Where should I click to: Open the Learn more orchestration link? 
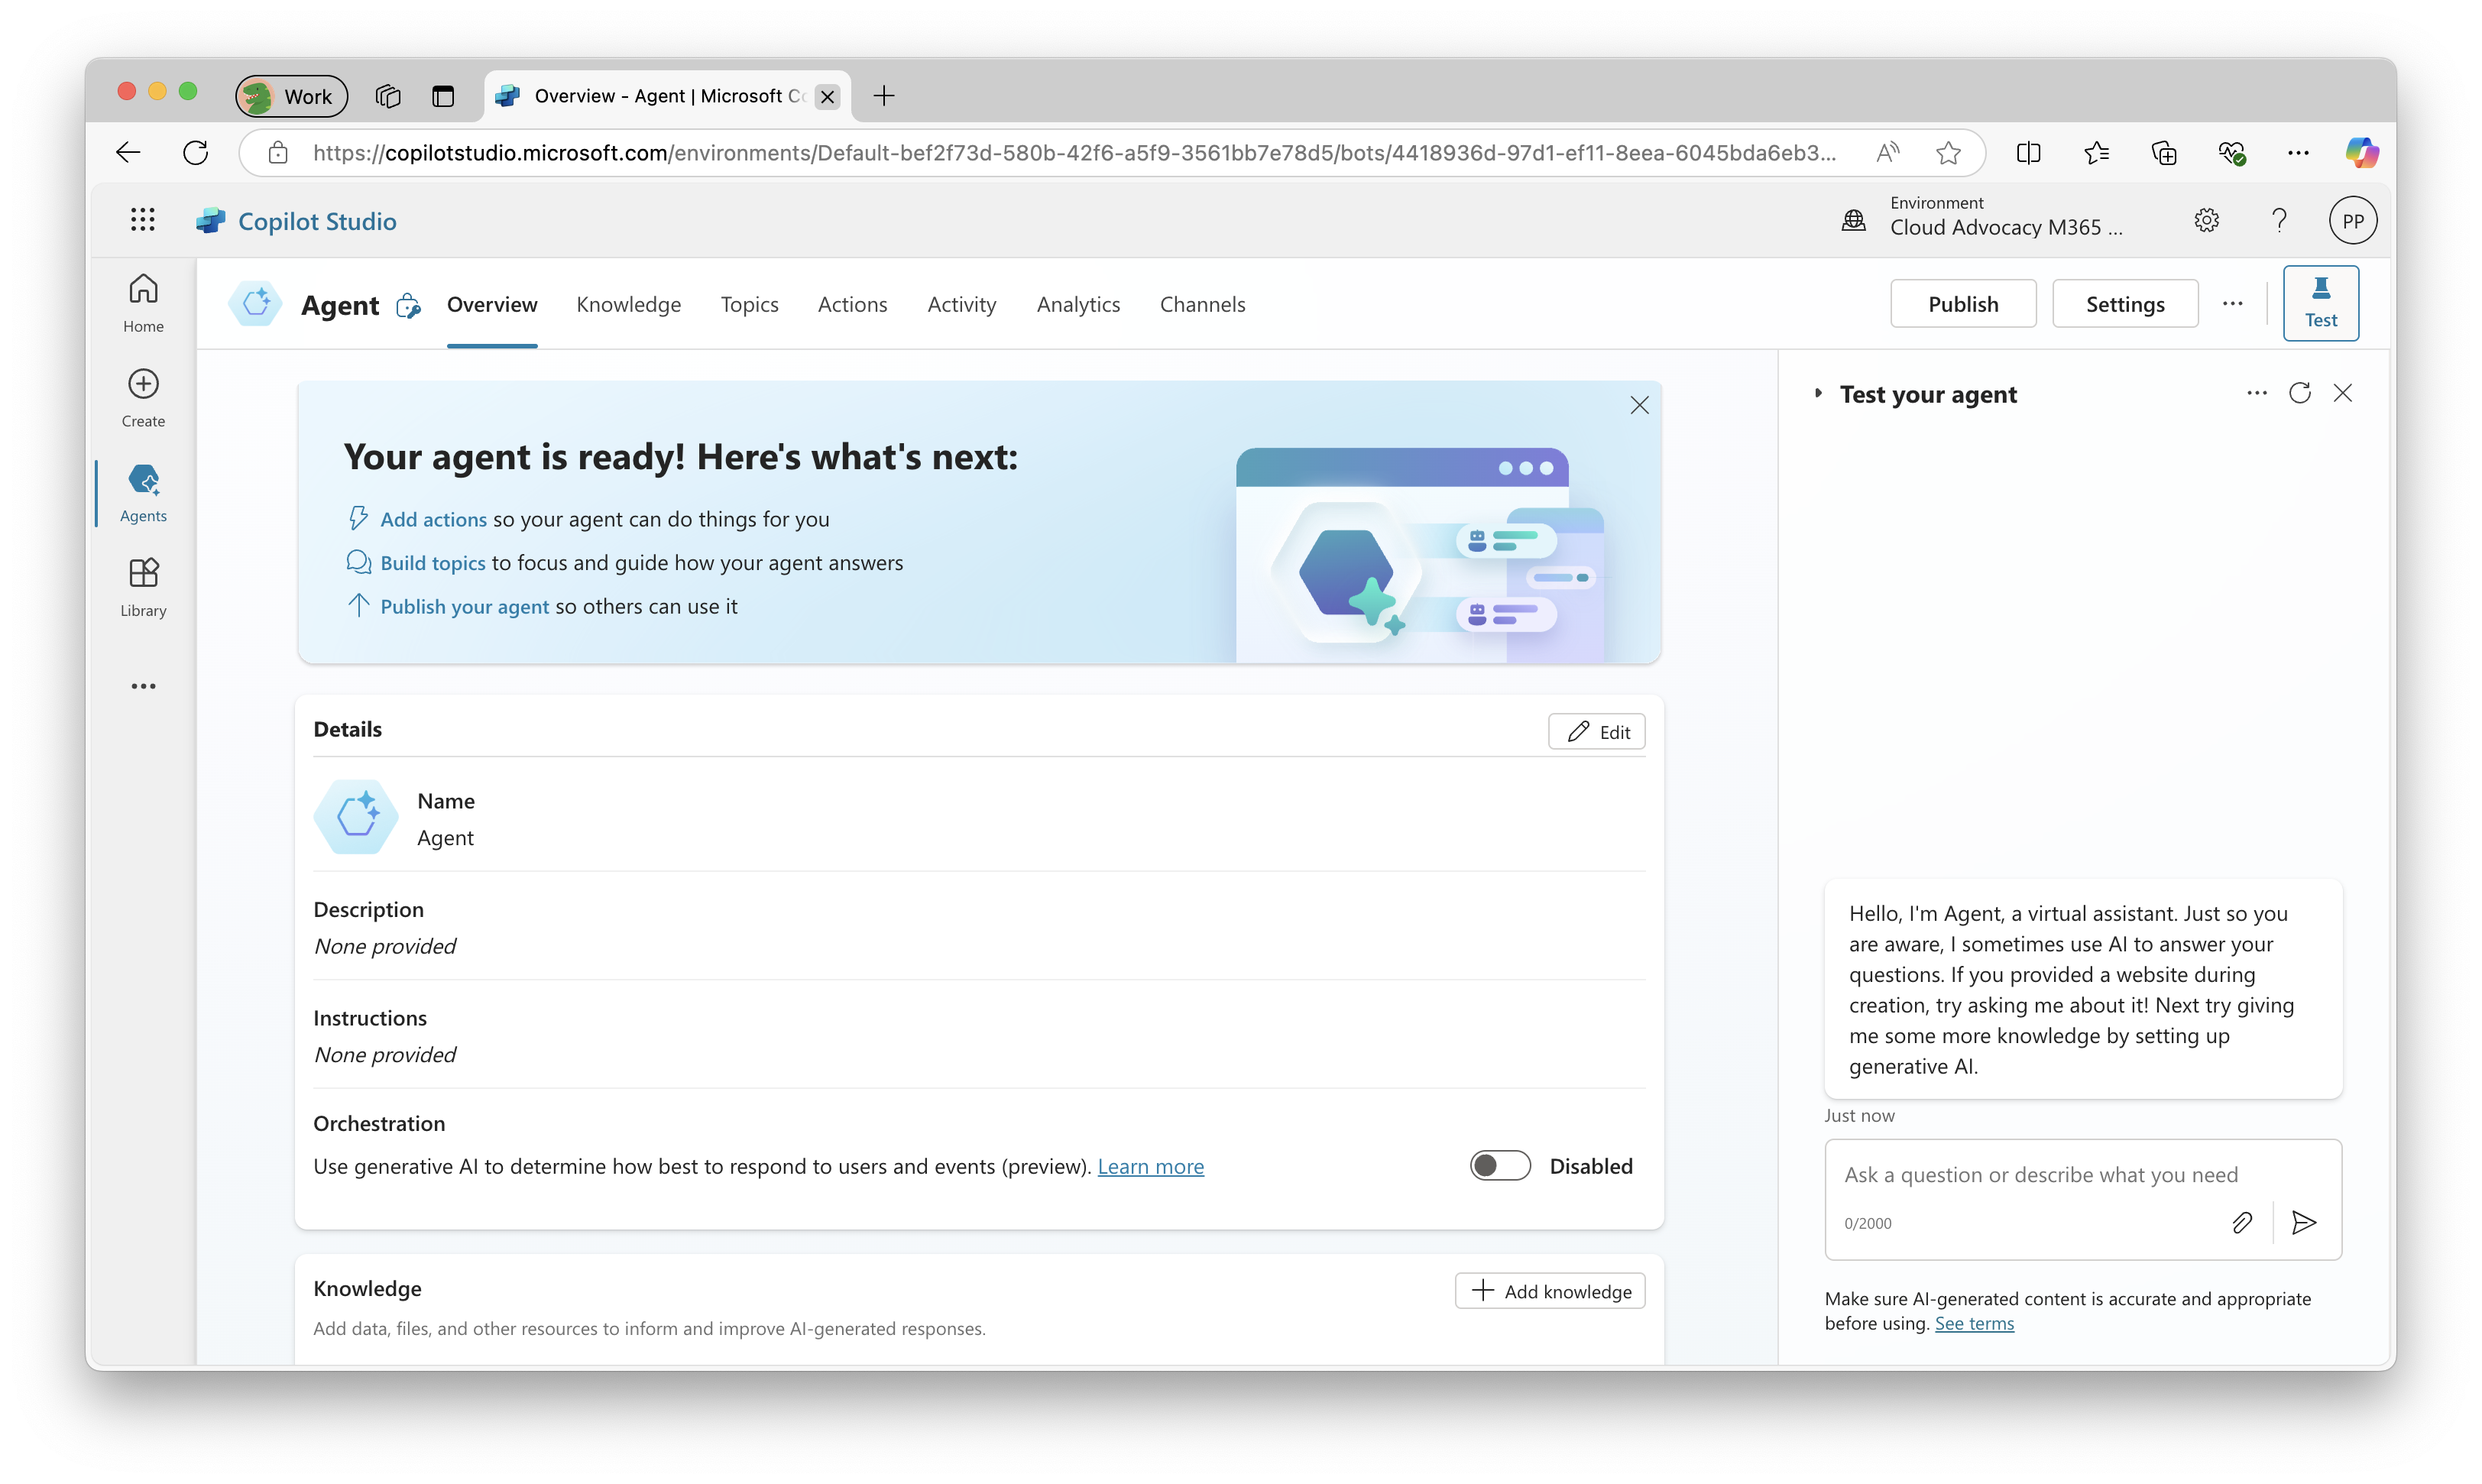click(x=1150, y=1167)
